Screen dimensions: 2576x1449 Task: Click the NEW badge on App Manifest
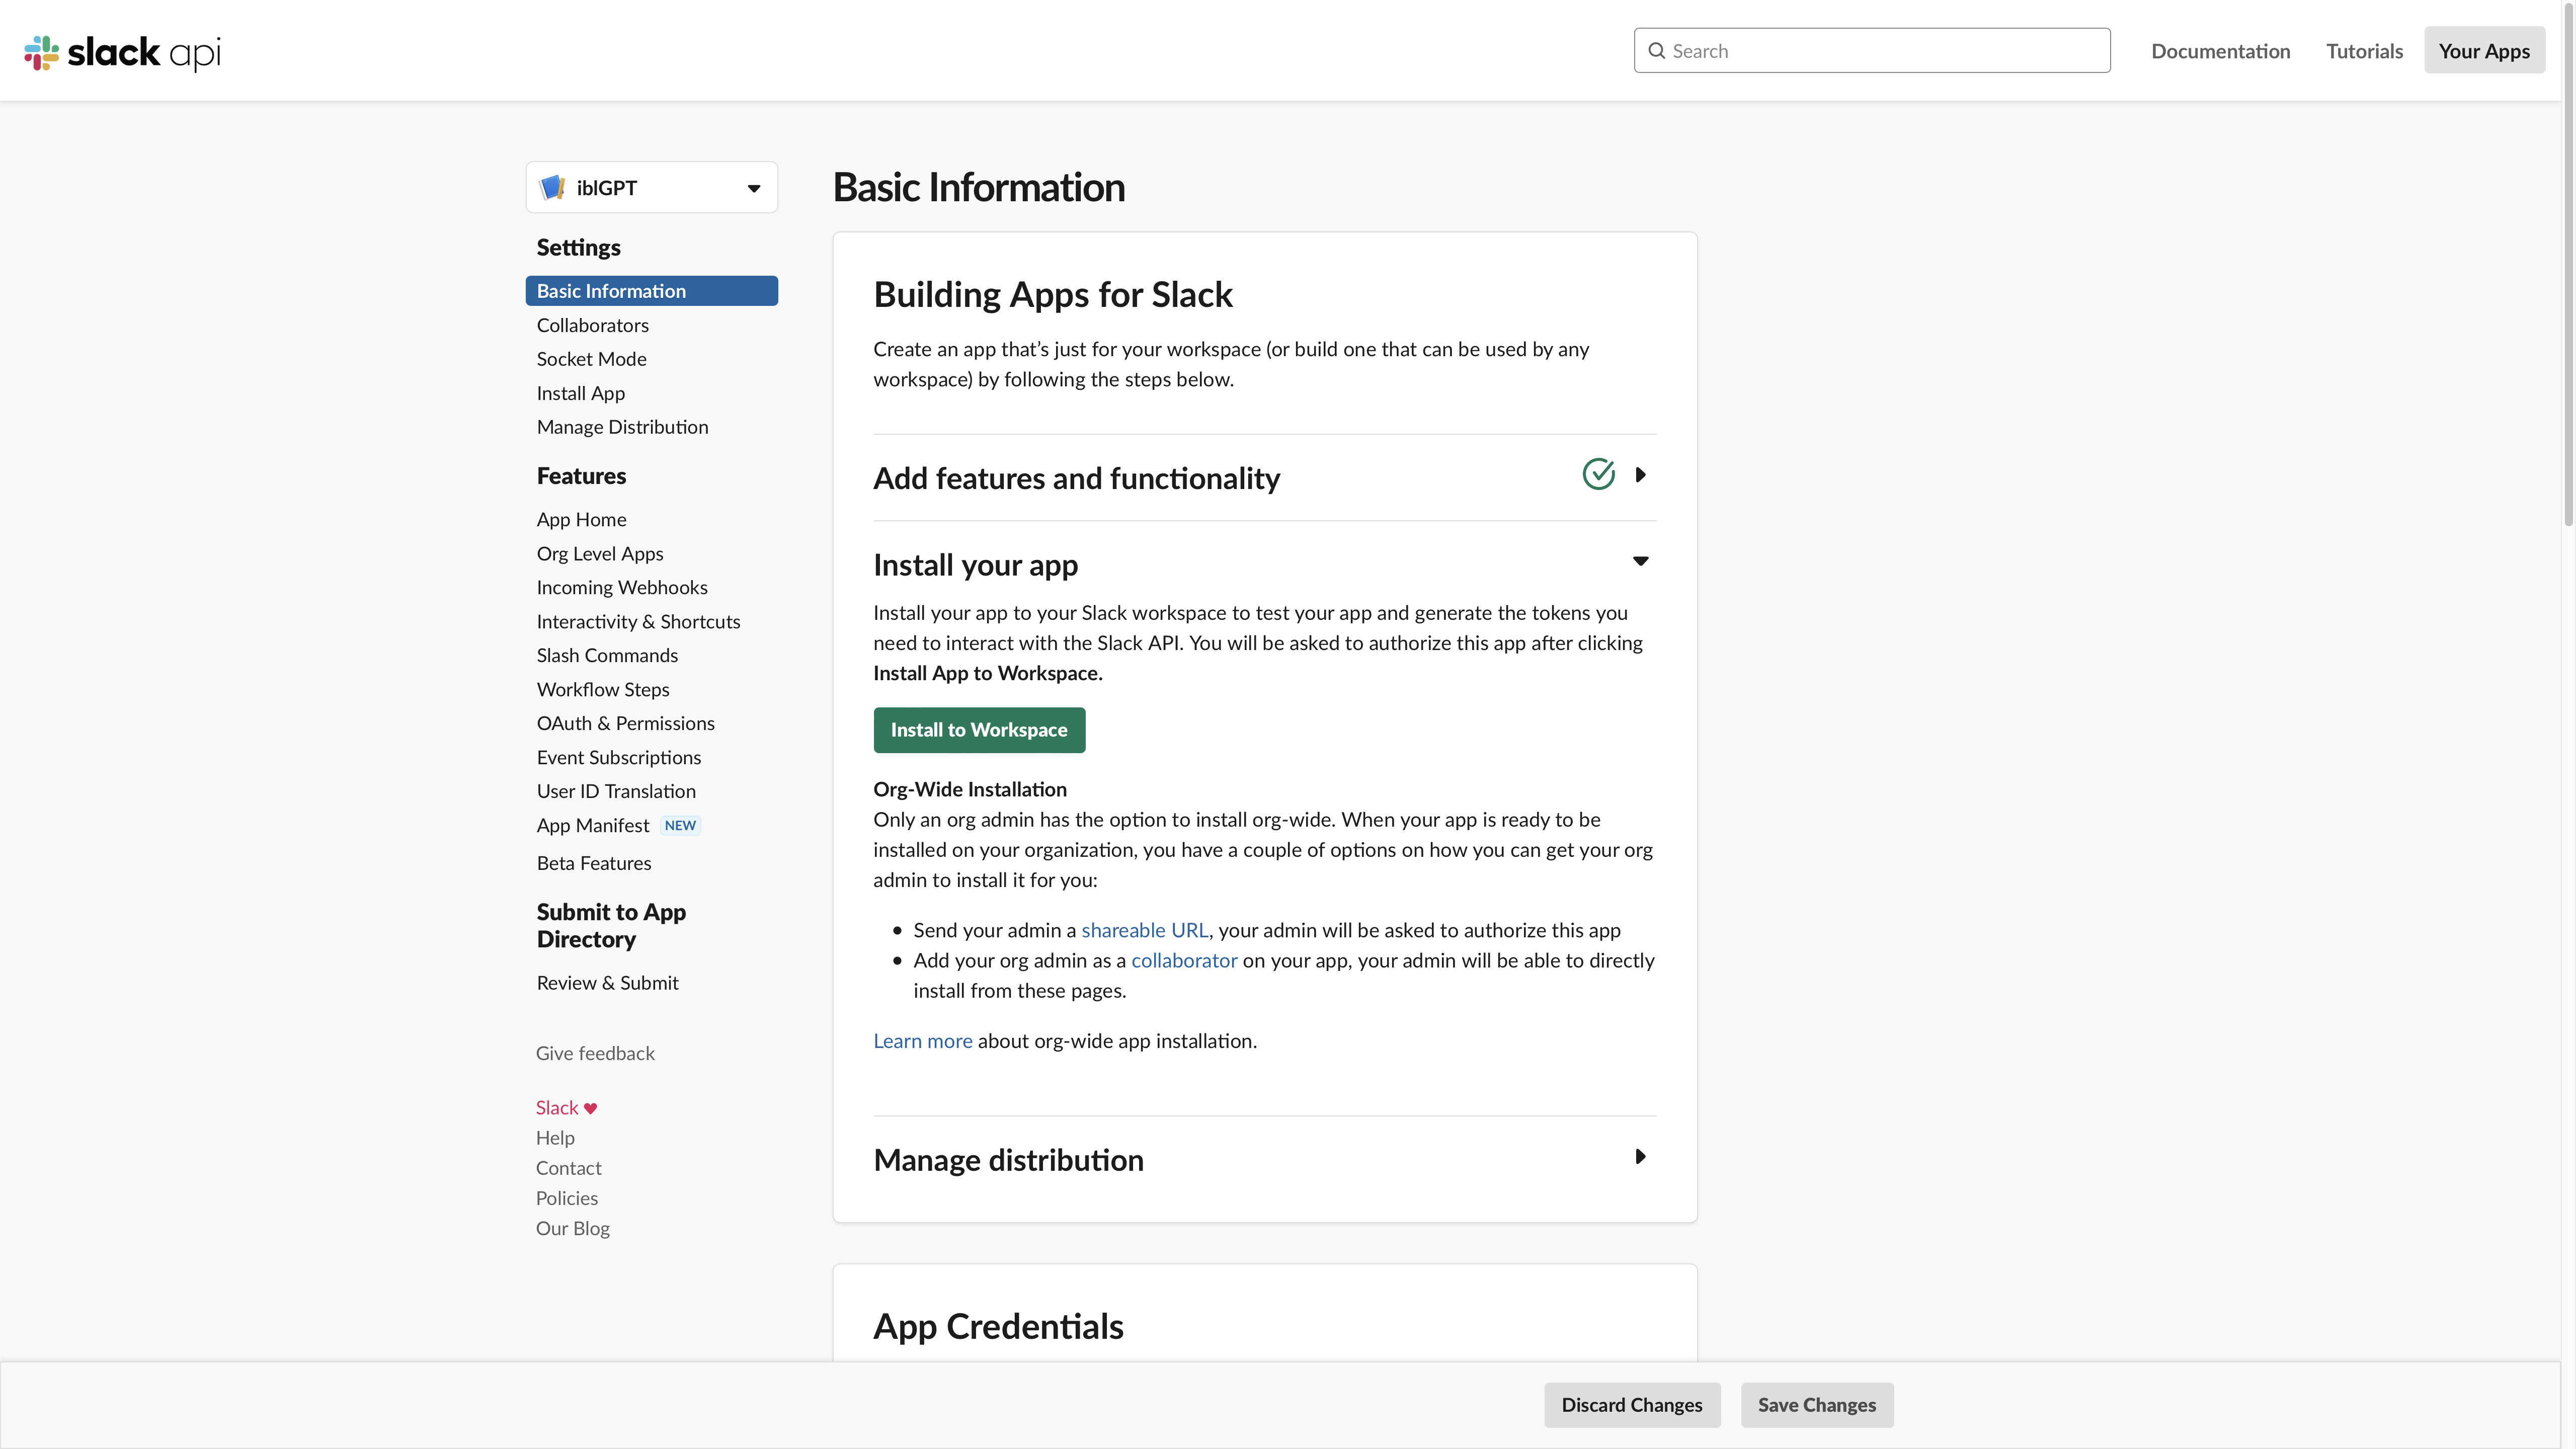(x=679, y=825)
